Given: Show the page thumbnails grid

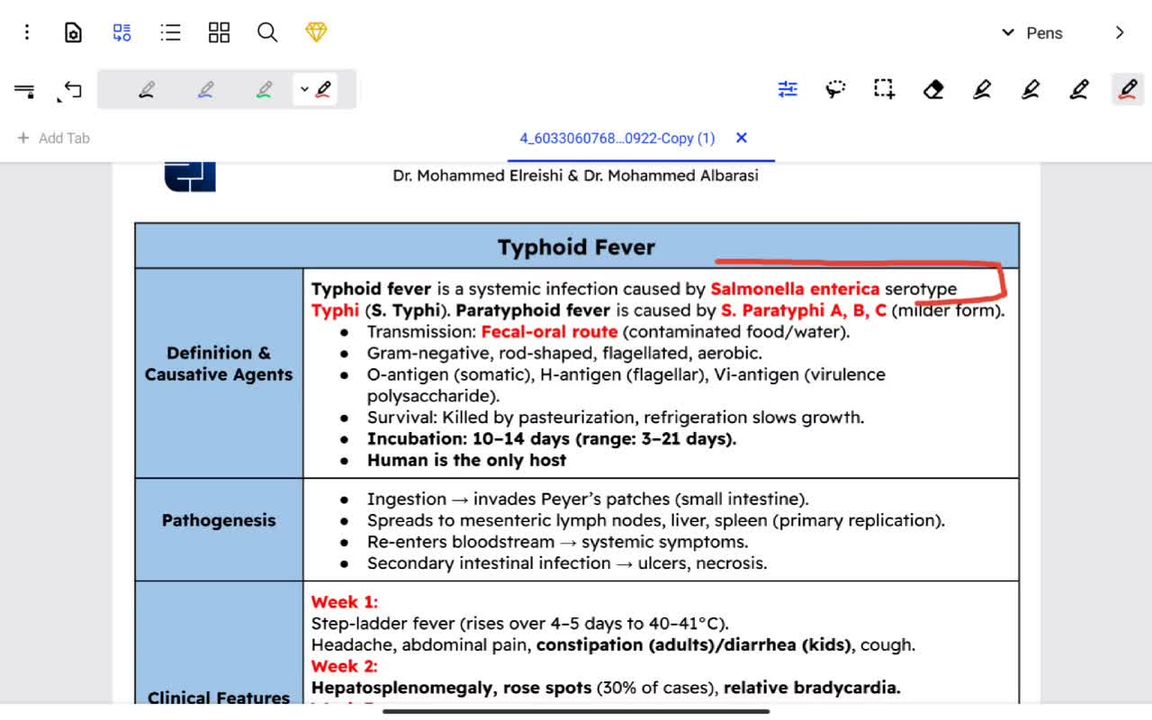Looking at the screenshot, I should (x=219, y=33).
